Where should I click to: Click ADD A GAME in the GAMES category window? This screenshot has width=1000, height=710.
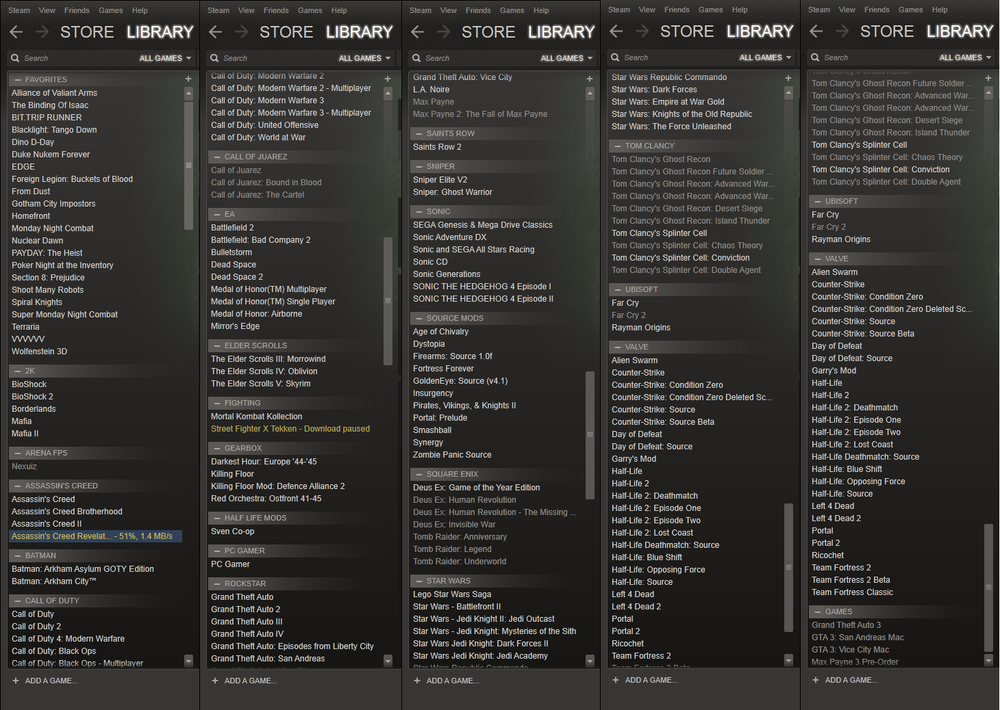[844, 680]
